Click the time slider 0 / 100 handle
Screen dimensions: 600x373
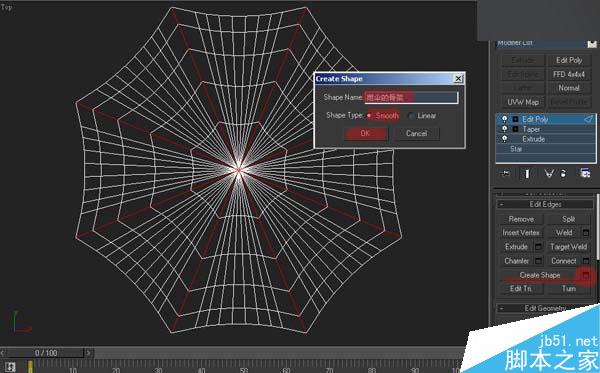coord(46,353)
